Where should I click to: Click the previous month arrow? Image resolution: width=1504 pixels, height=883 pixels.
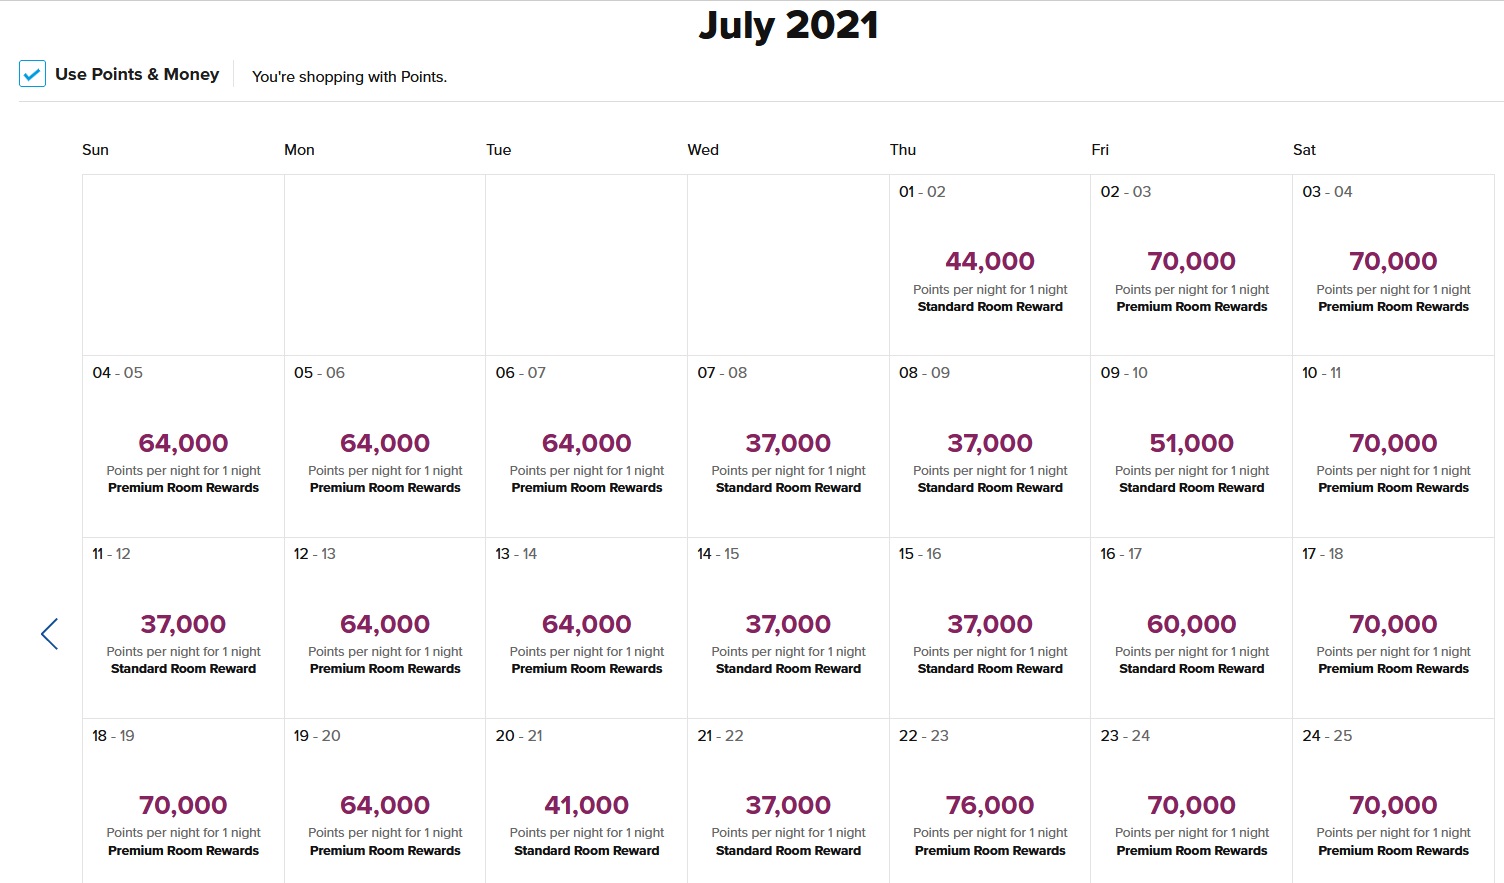(x=50, y=633)
